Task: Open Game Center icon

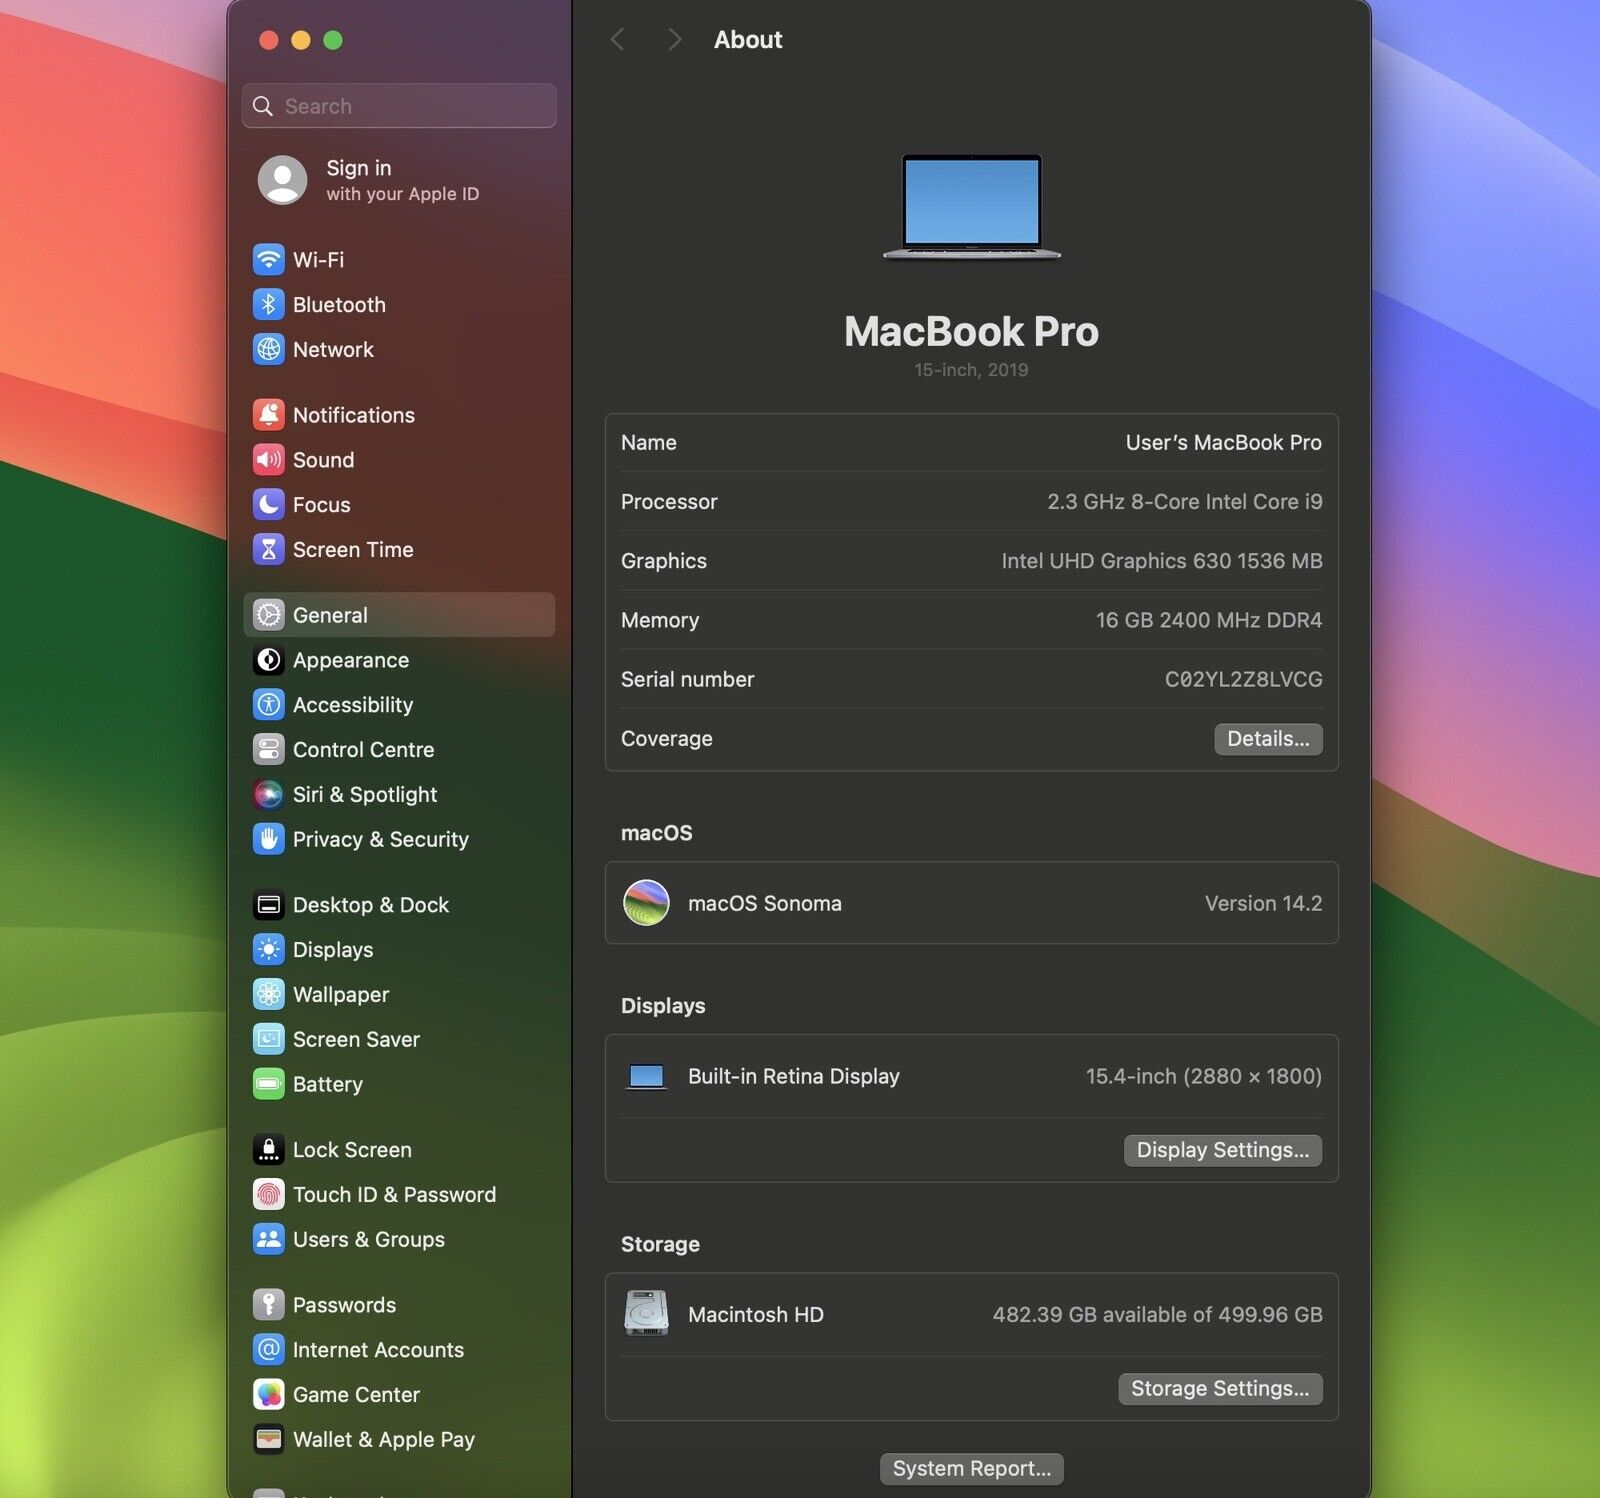Action: pos(268,1395)
